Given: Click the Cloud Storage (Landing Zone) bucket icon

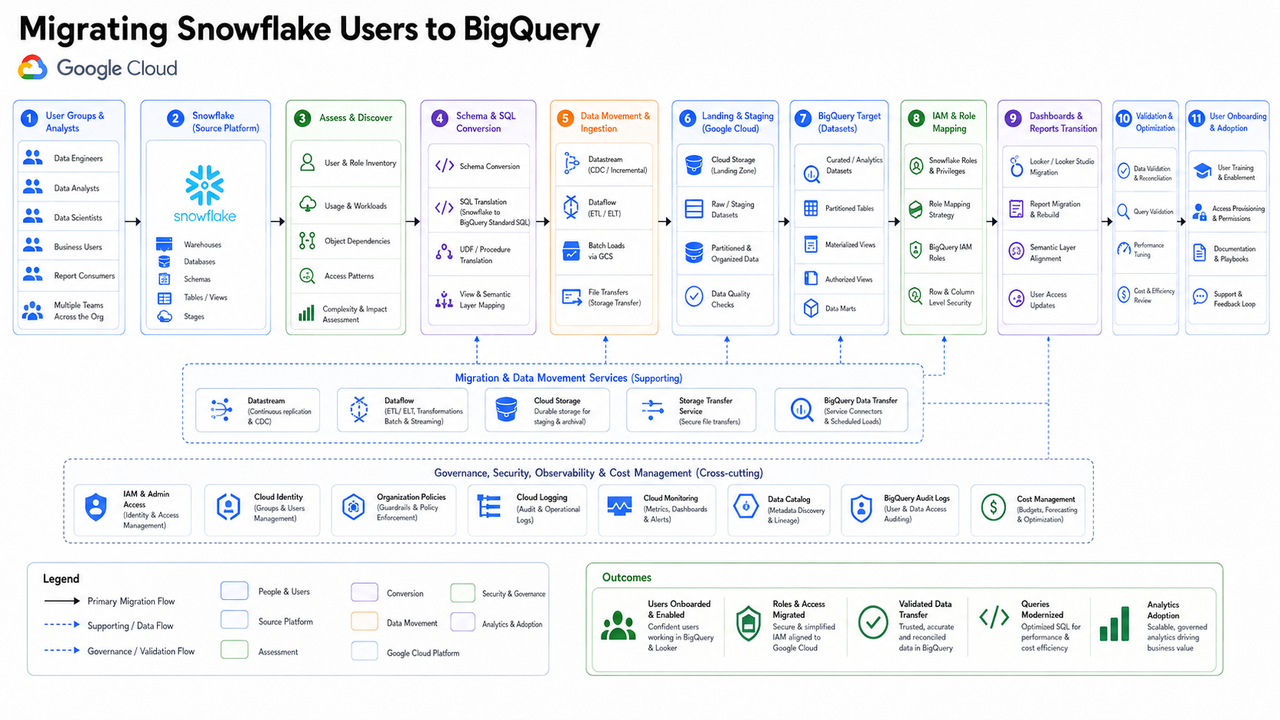Looking at the screenshot, I should [694, 164].
